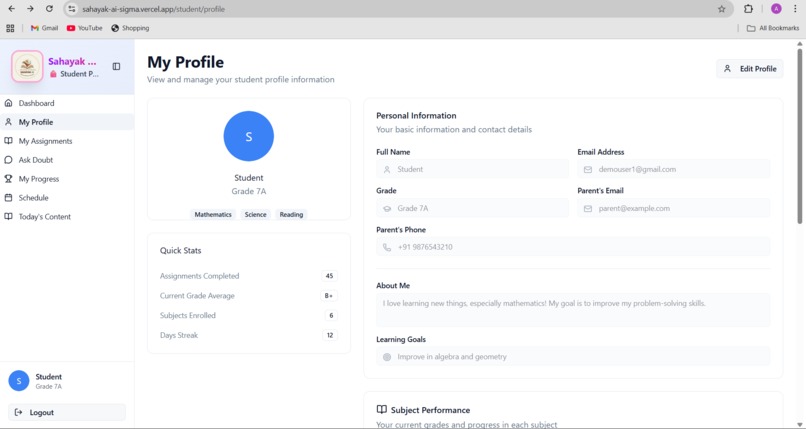
Task: Click the browser address bar URL
Action: click(x=153, y=9)
